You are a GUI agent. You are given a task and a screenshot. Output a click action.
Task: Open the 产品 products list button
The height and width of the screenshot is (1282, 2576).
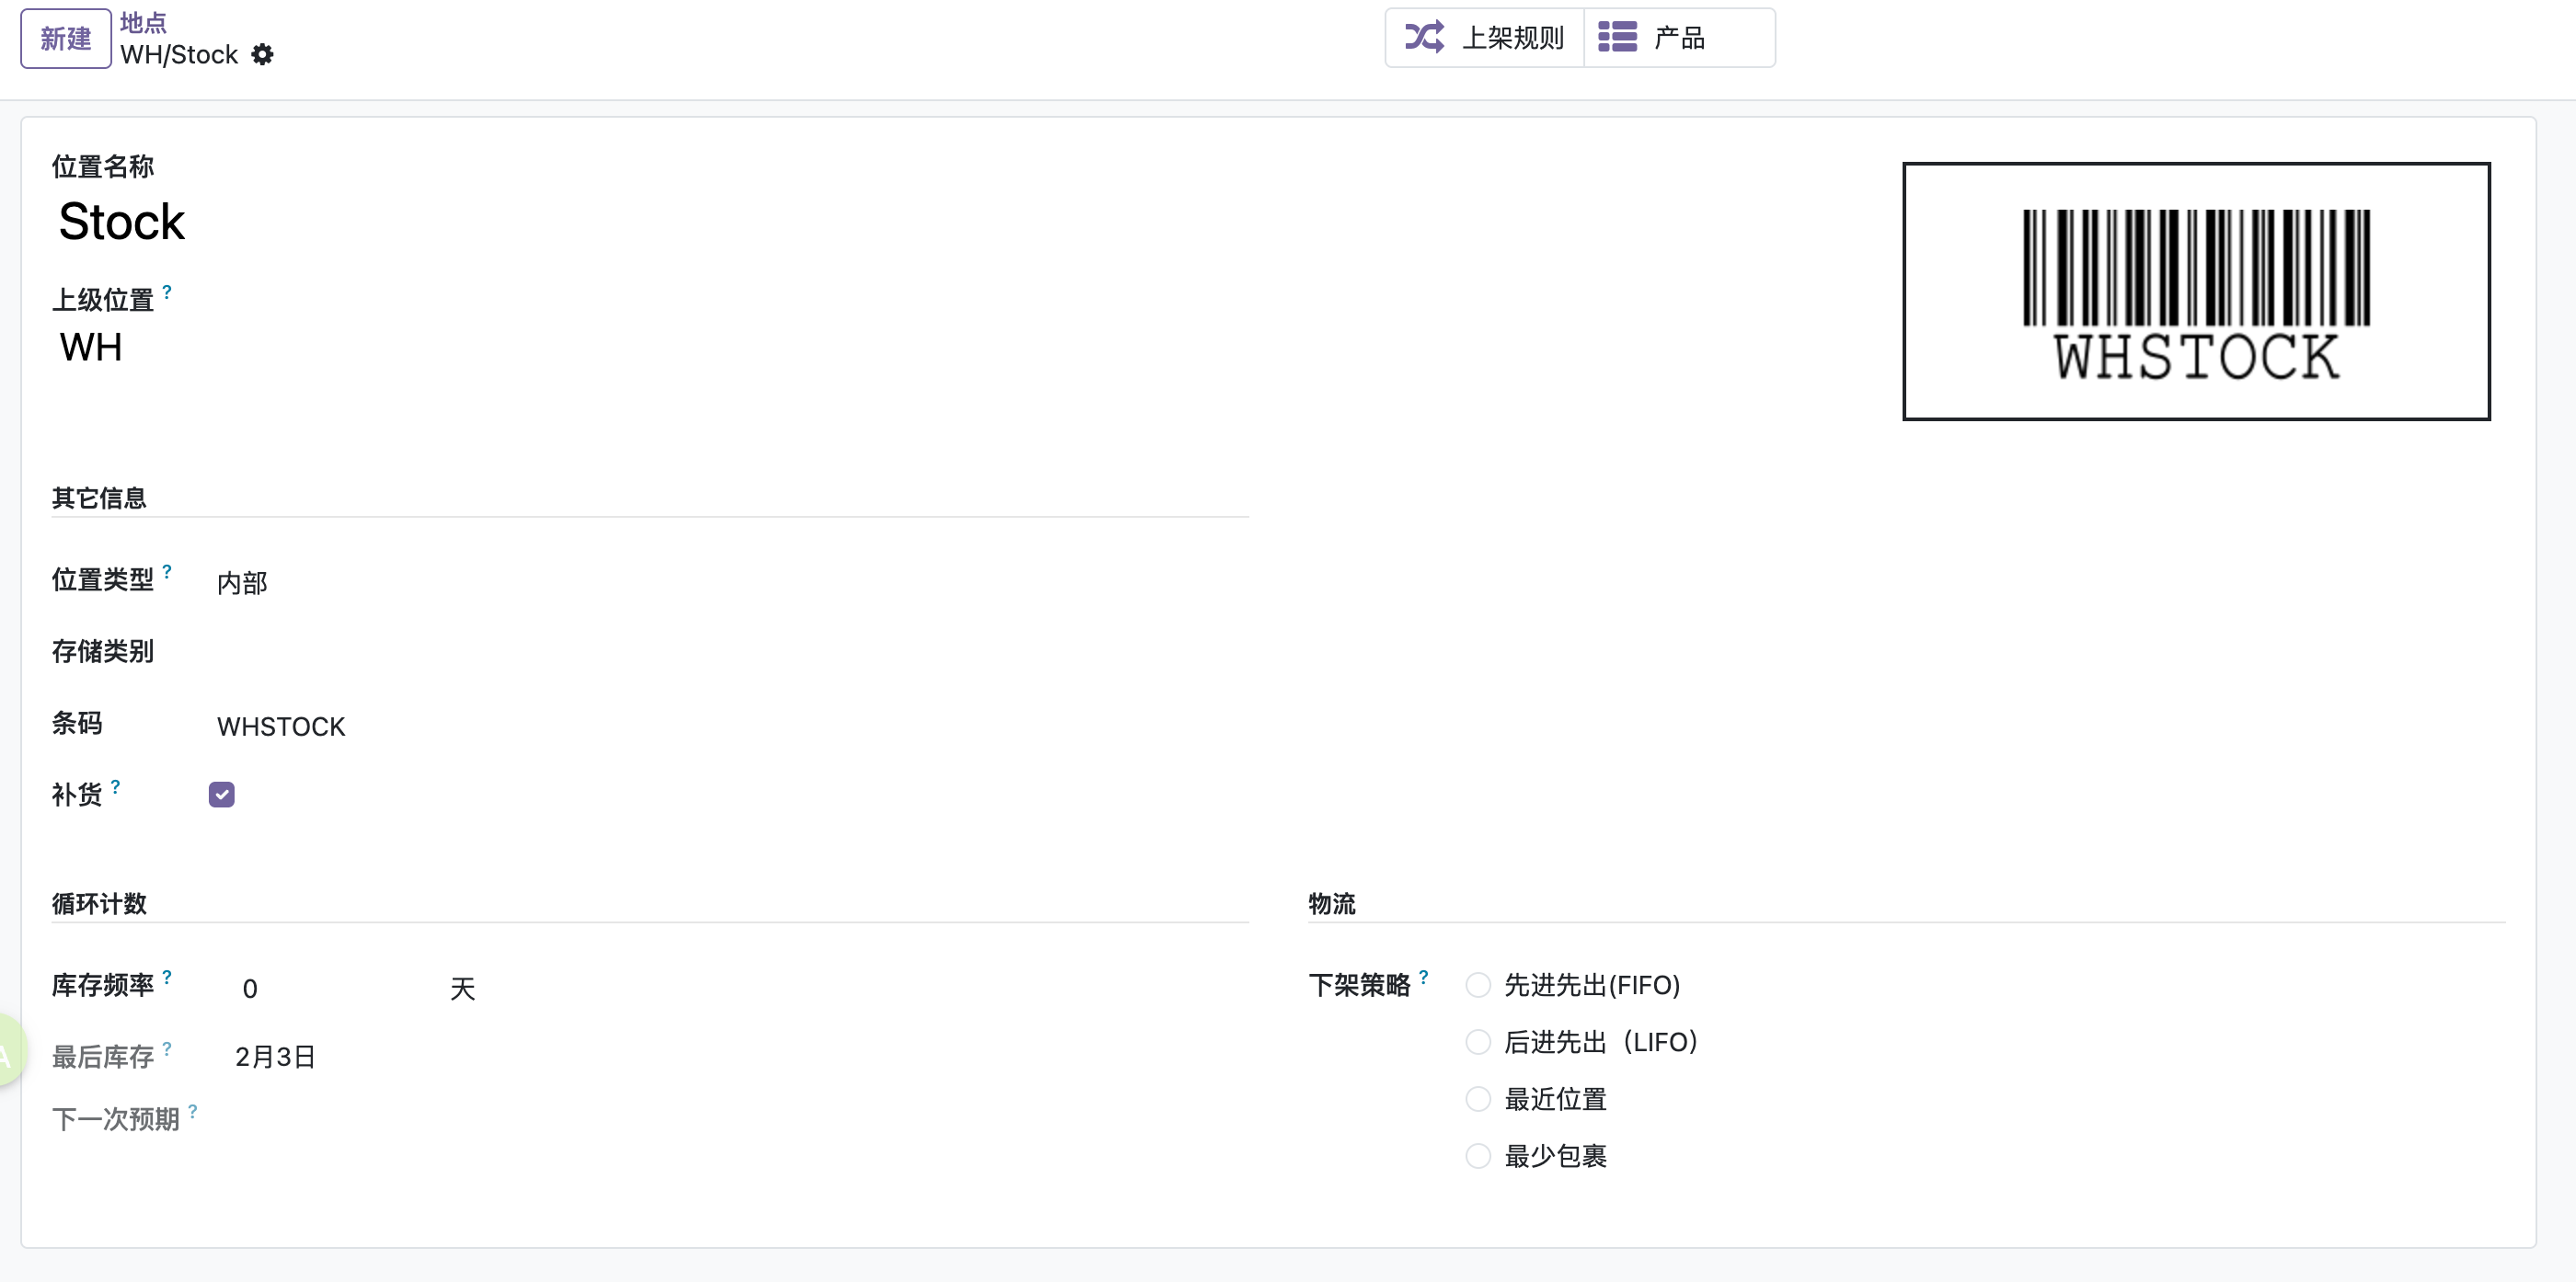1680,38
